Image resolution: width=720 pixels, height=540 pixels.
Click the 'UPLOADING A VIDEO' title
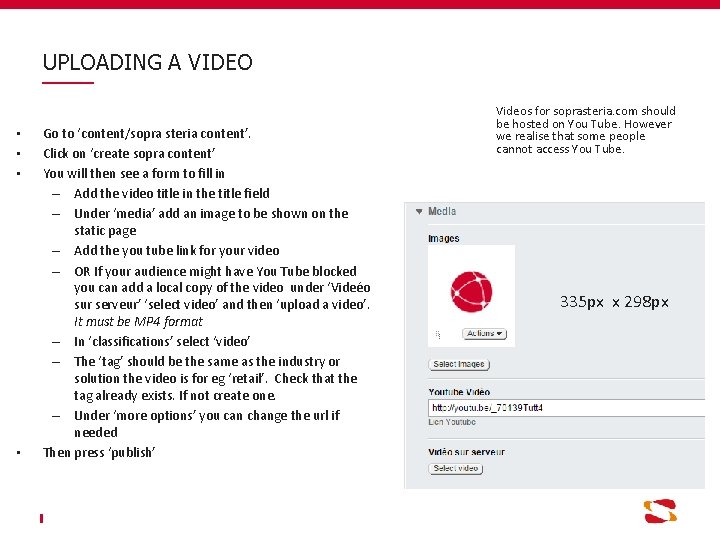147,62
